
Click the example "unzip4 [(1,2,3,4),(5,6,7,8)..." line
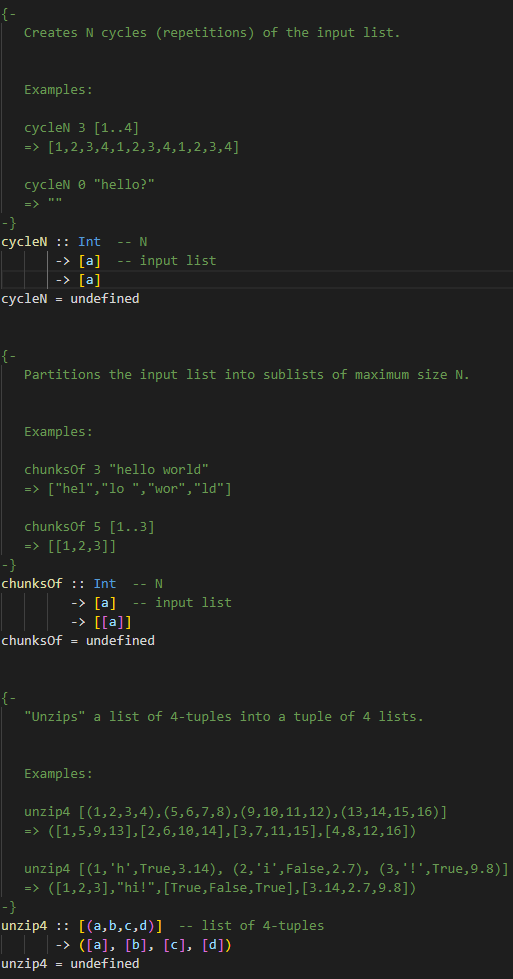235,812
